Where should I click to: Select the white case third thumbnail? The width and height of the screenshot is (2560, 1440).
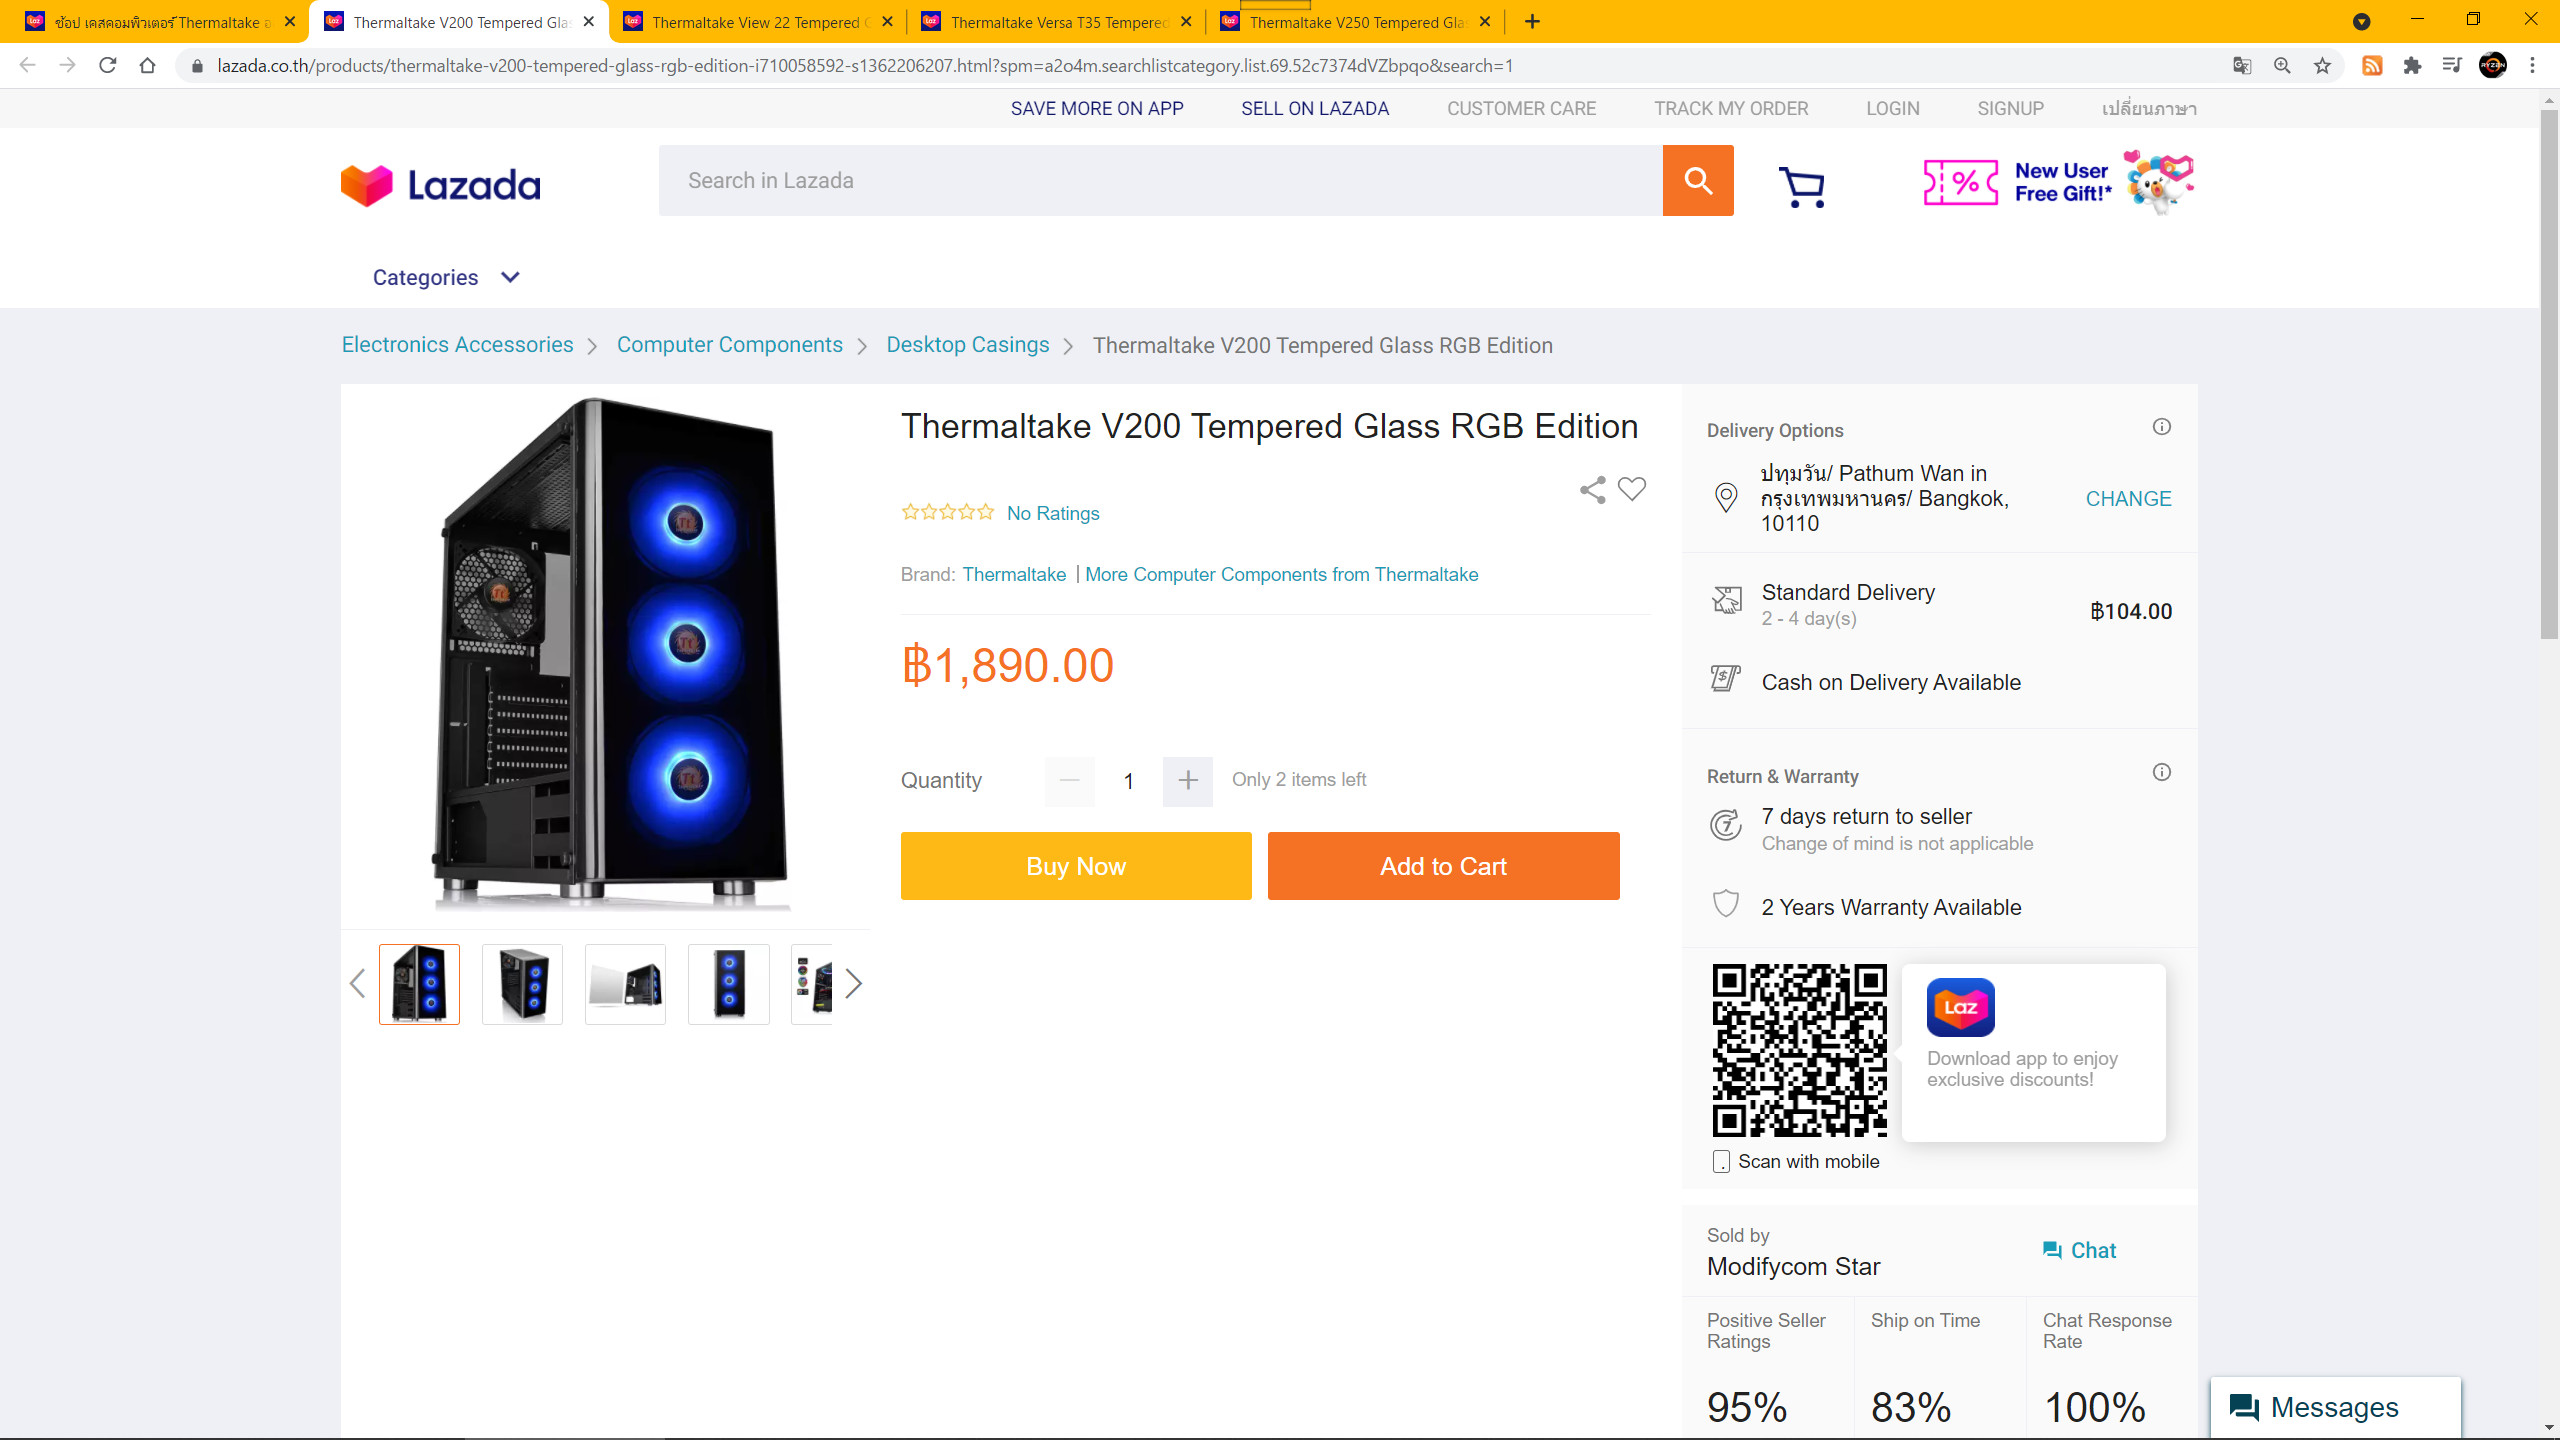tap(625, 984)
